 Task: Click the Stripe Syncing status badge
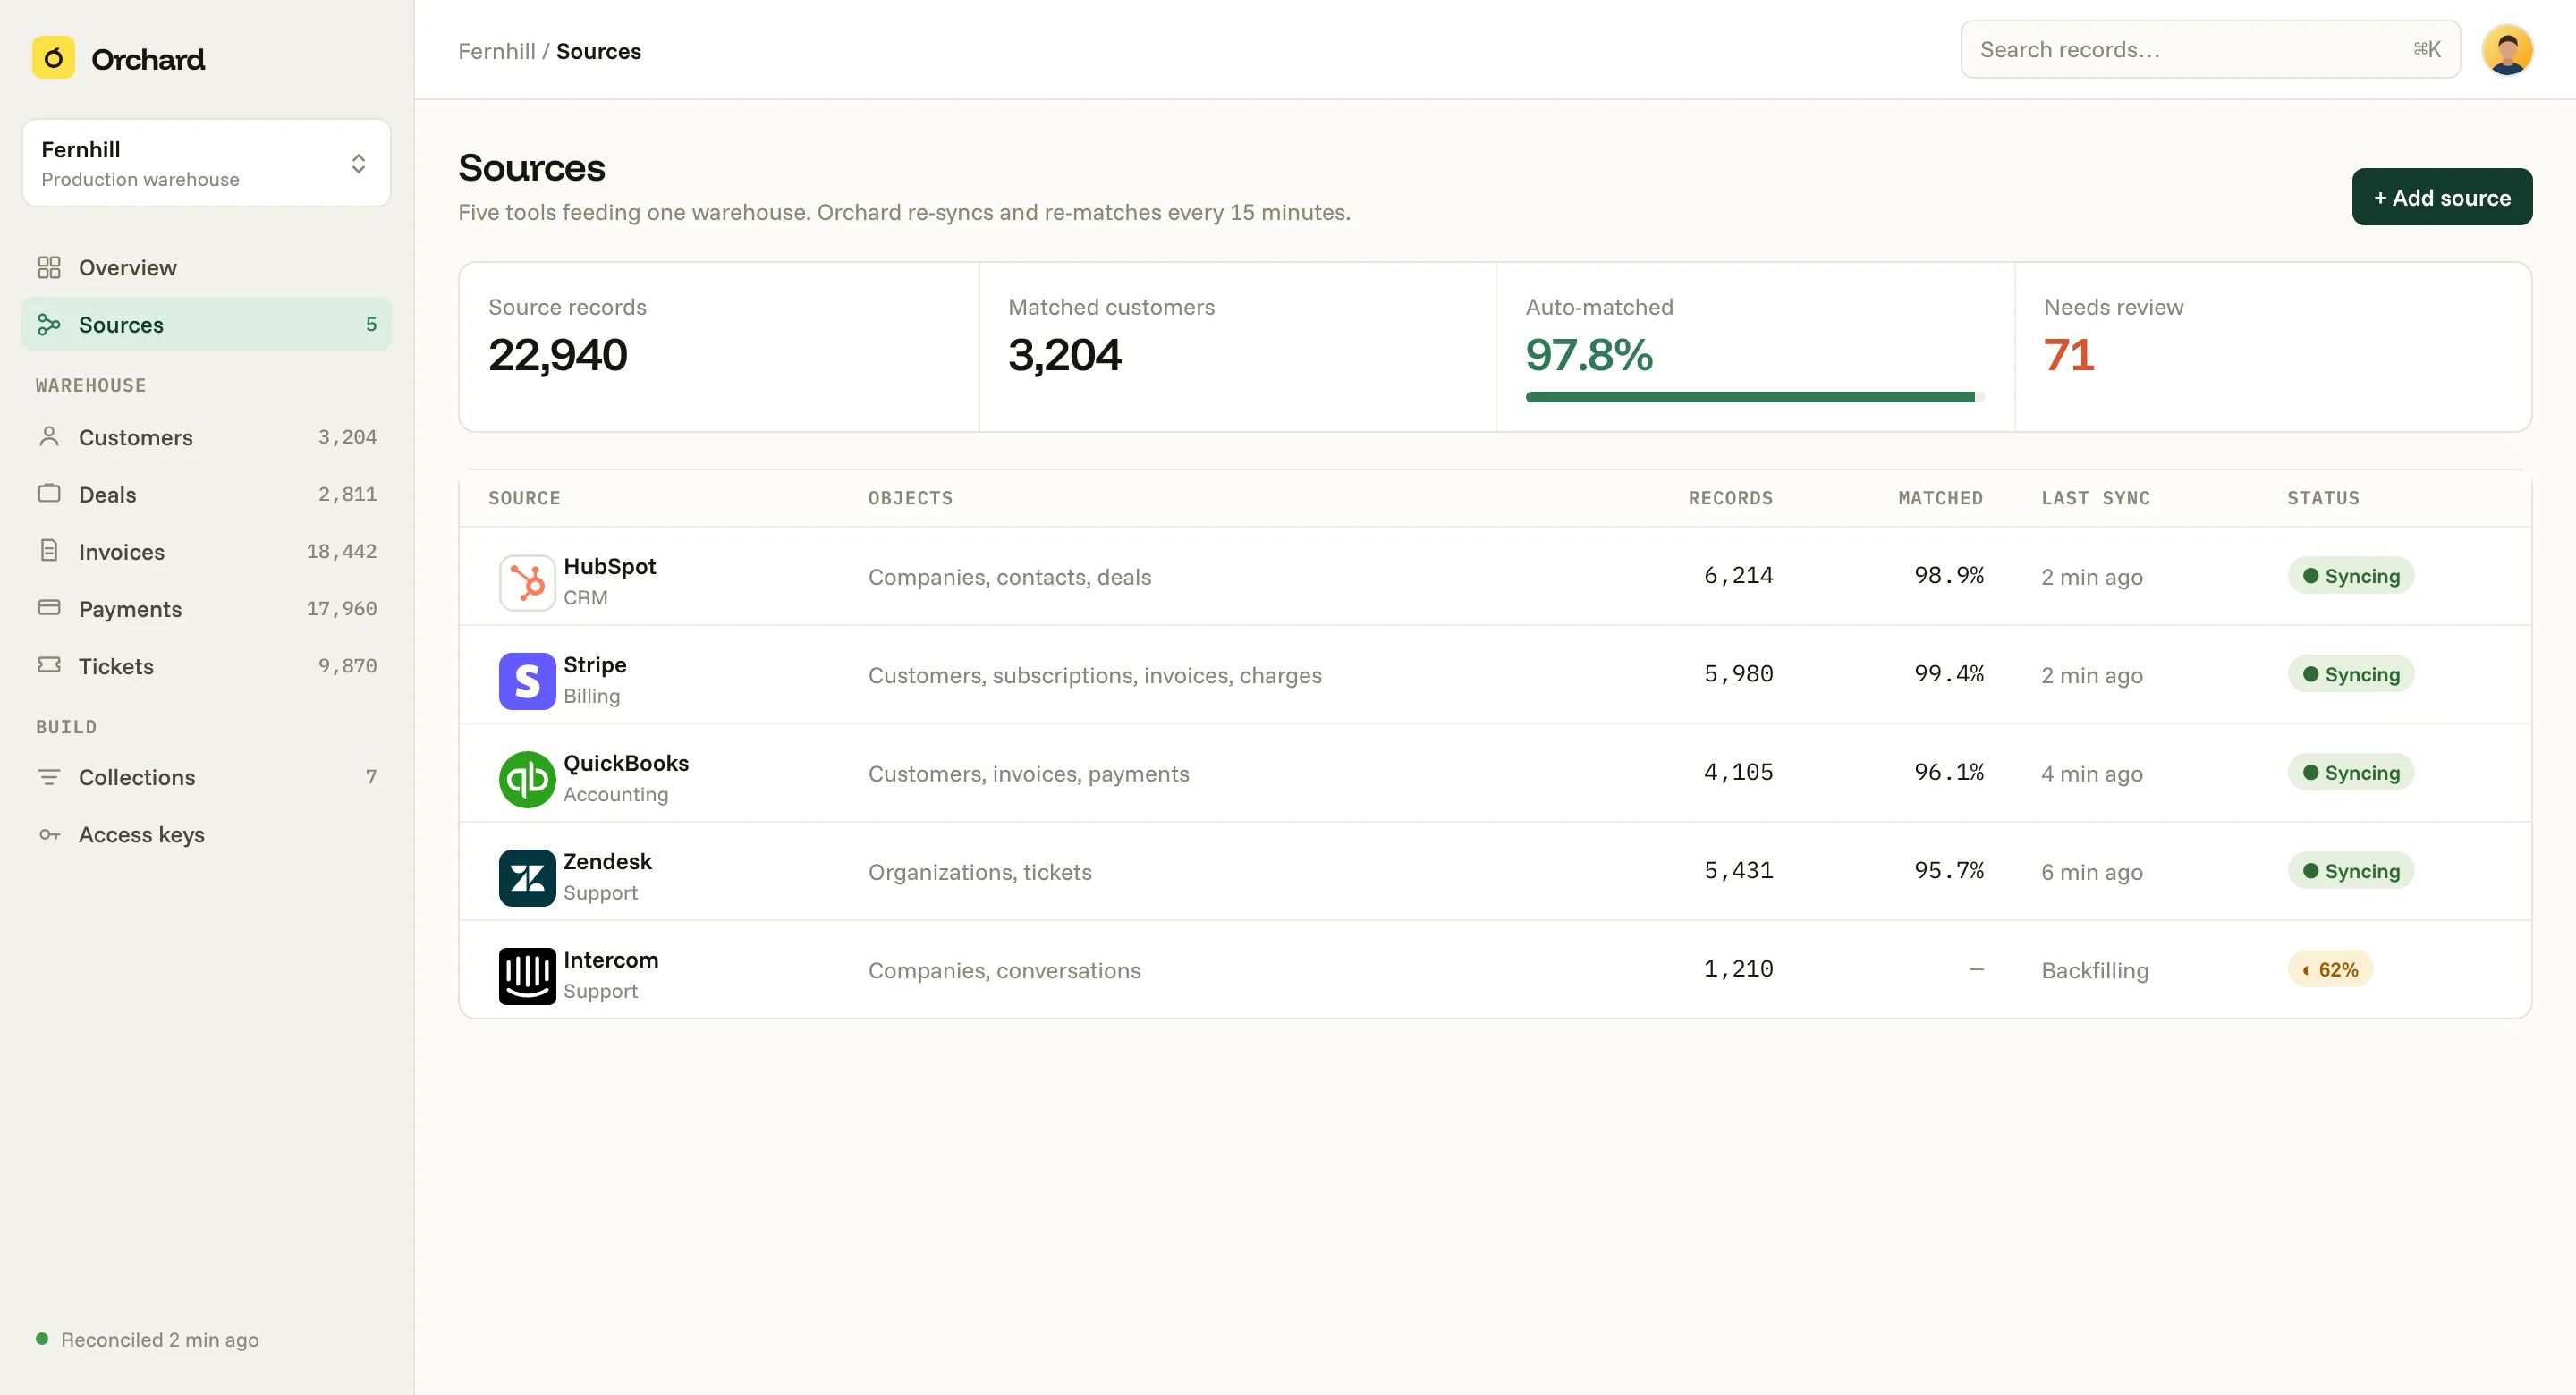[2350, 674]
